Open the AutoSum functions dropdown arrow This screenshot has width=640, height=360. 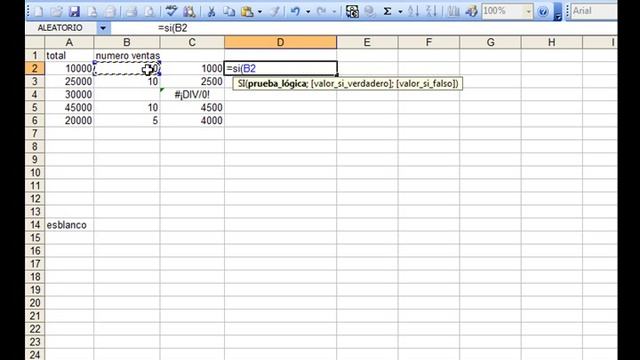(x=400, y=11)
